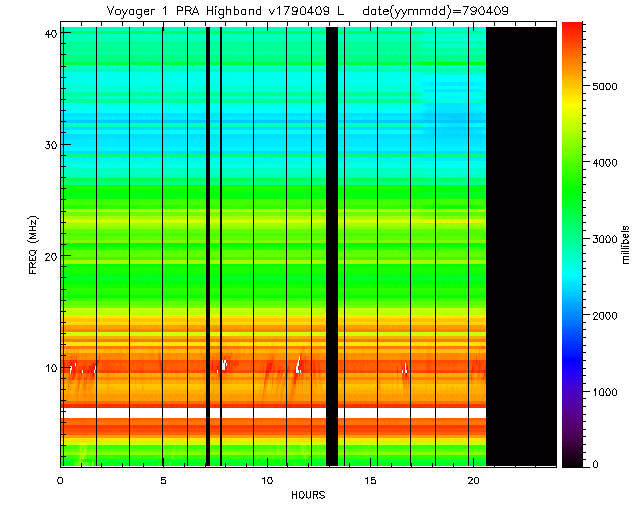Click the HOURS axis label
The image size is (640, 512).
coord(308,495)
